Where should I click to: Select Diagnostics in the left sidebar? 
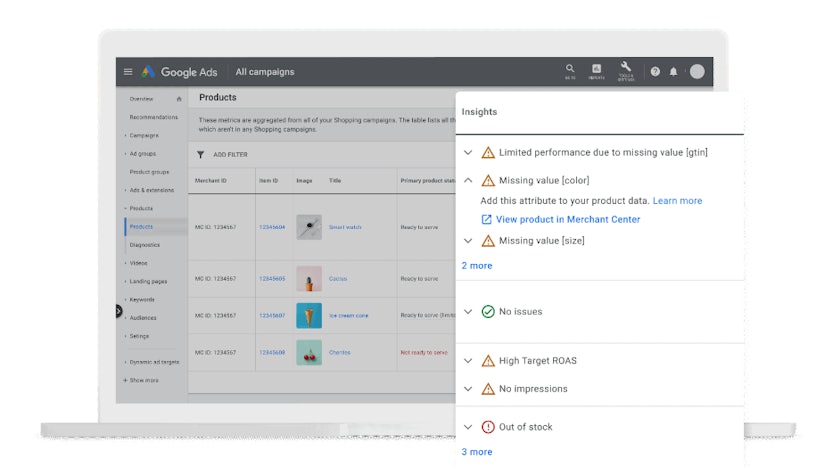[x=144, y=245]
